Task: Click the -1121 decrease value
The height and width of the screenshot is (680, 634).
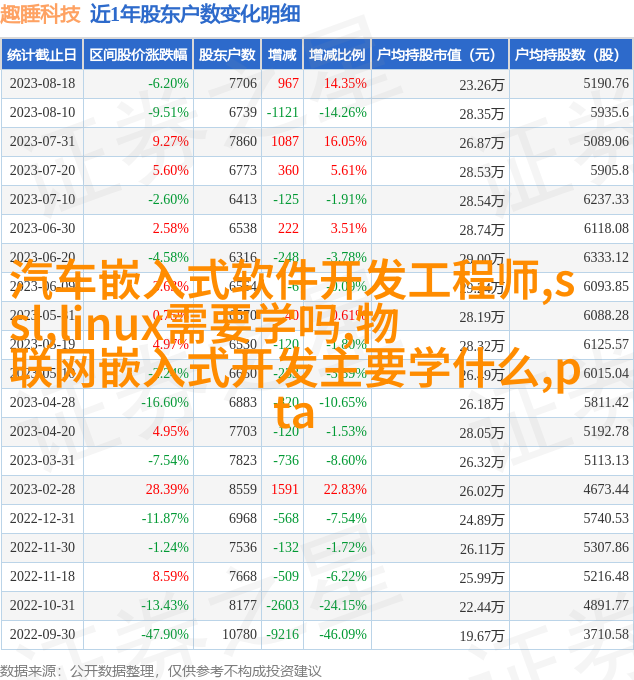Action: tap(282, 112)
